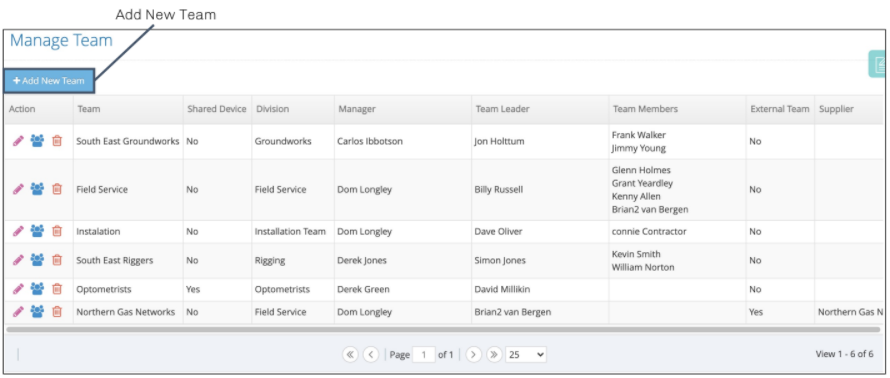The image size is (890, 378).
Task: Click team member William Norton
Action: (x=643, y=267)
